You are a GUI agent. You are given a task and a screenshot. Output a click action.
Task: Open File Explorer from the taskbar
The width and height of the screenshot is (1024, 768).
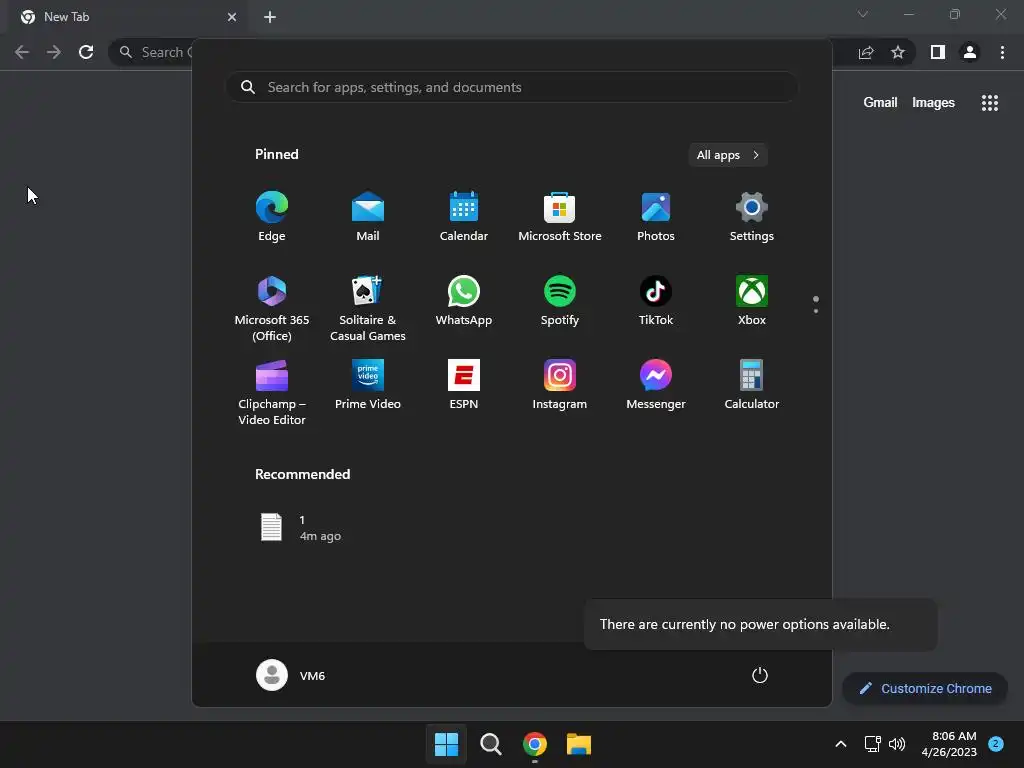[x=579, y=744]
